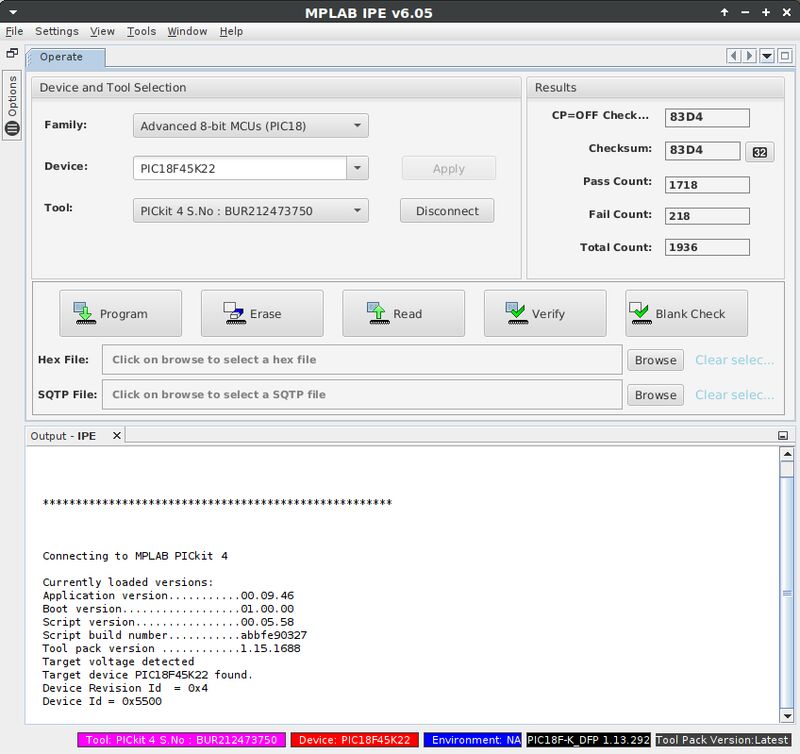Minimize the Output panel
800x754 pixels.
783,436
